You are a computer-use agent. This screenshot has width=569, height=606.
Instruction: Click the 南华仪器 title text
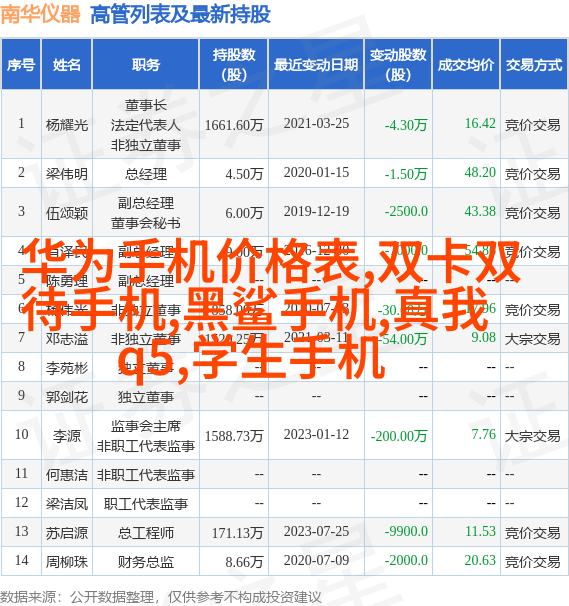coord(40,15)
